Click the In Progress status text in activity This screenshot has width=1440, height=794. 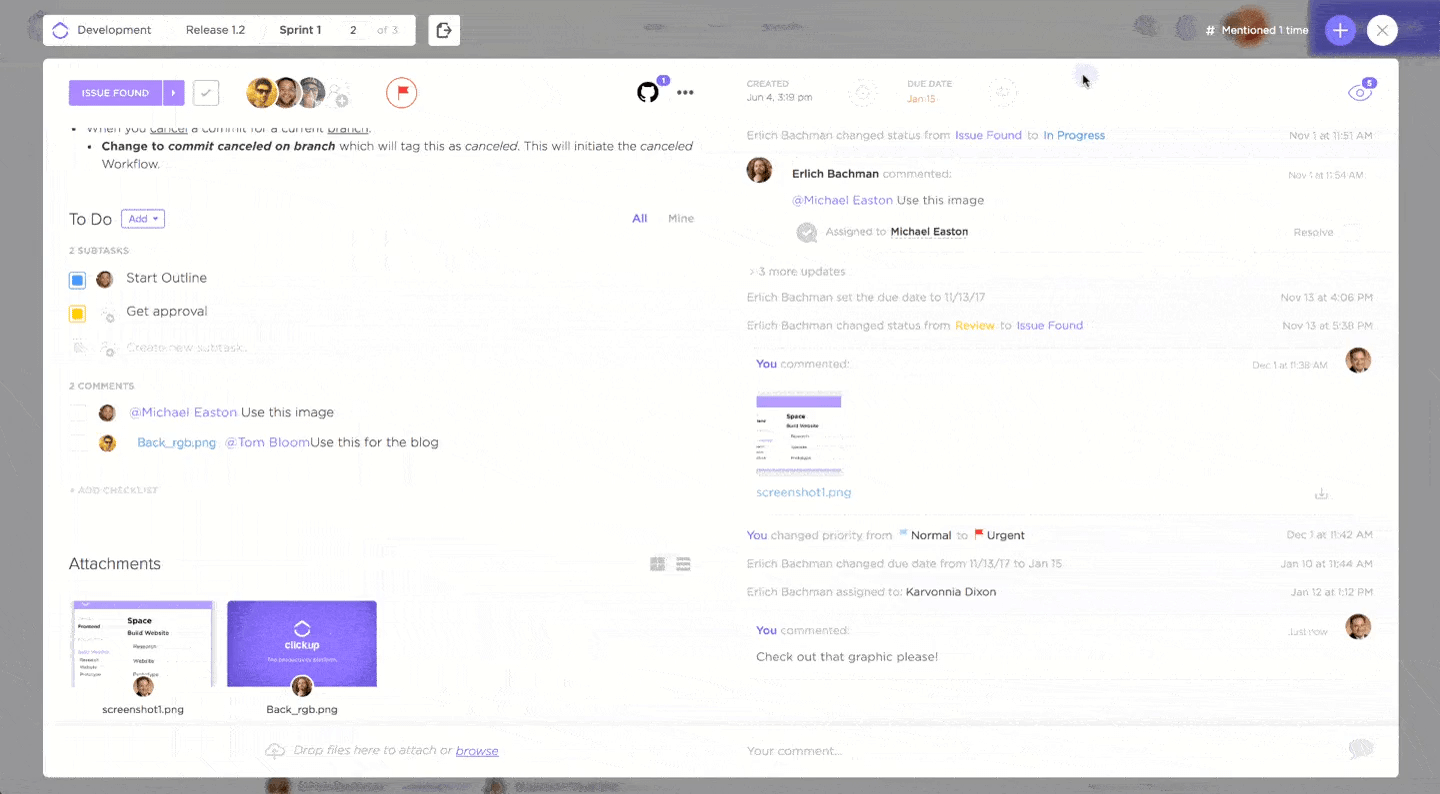pyautogui.click(x=1074, y=136)
